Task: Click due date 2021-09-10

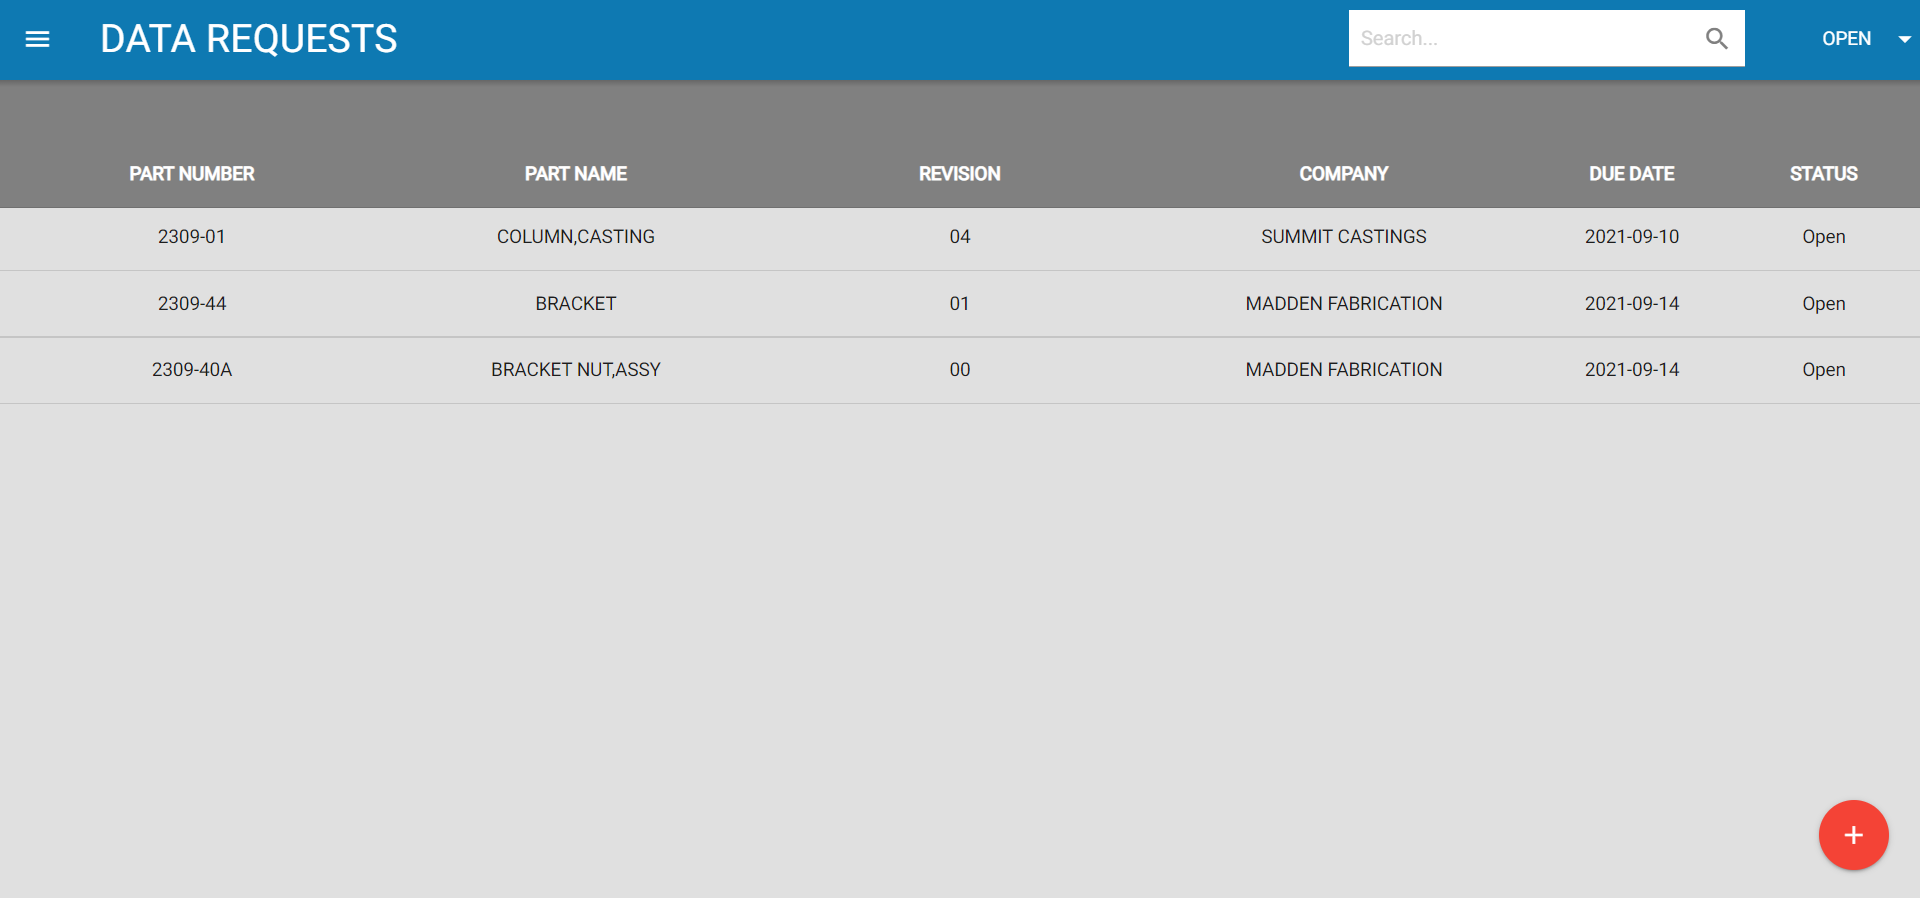Action: pyautogui.click(x=1632, y=237)
